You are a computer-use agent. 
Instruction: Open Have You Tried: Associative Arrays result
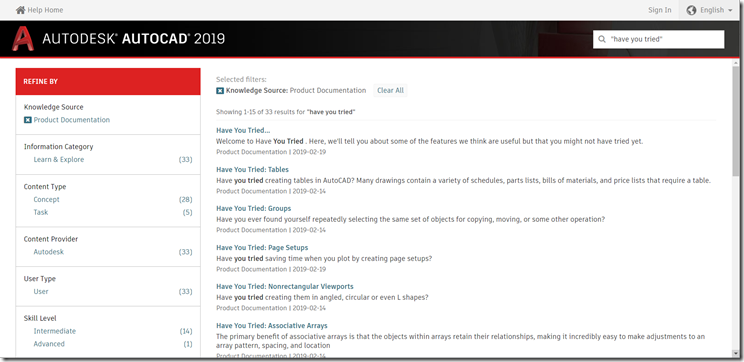tap(272, 326)
